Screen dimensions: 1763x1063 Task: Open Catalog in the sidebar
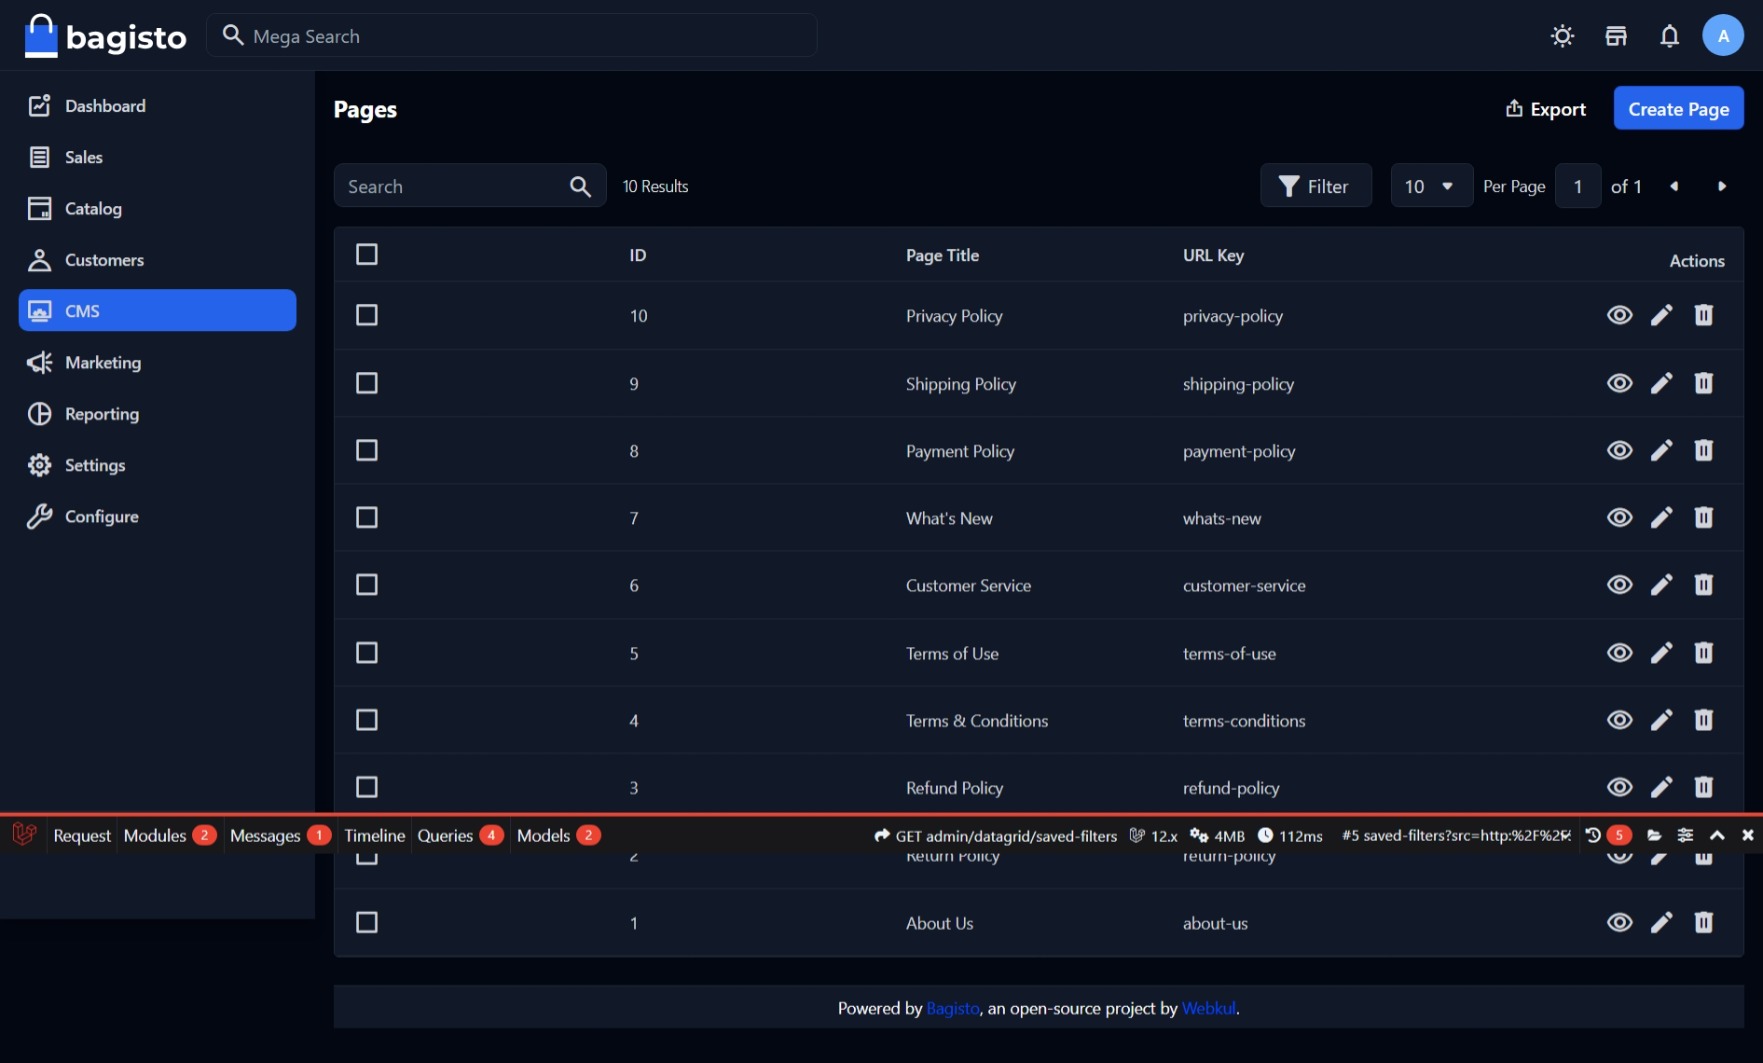point(157,209)
